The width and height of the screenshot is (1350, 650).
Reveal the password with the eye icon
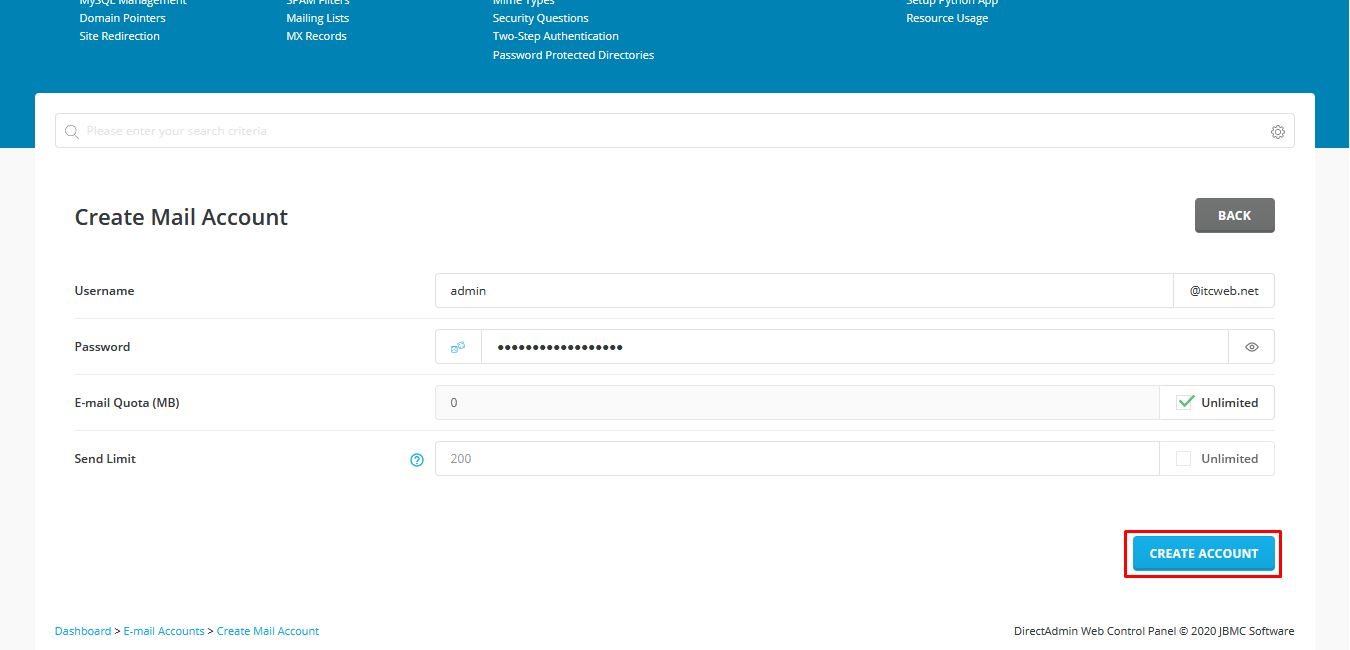1251,346
